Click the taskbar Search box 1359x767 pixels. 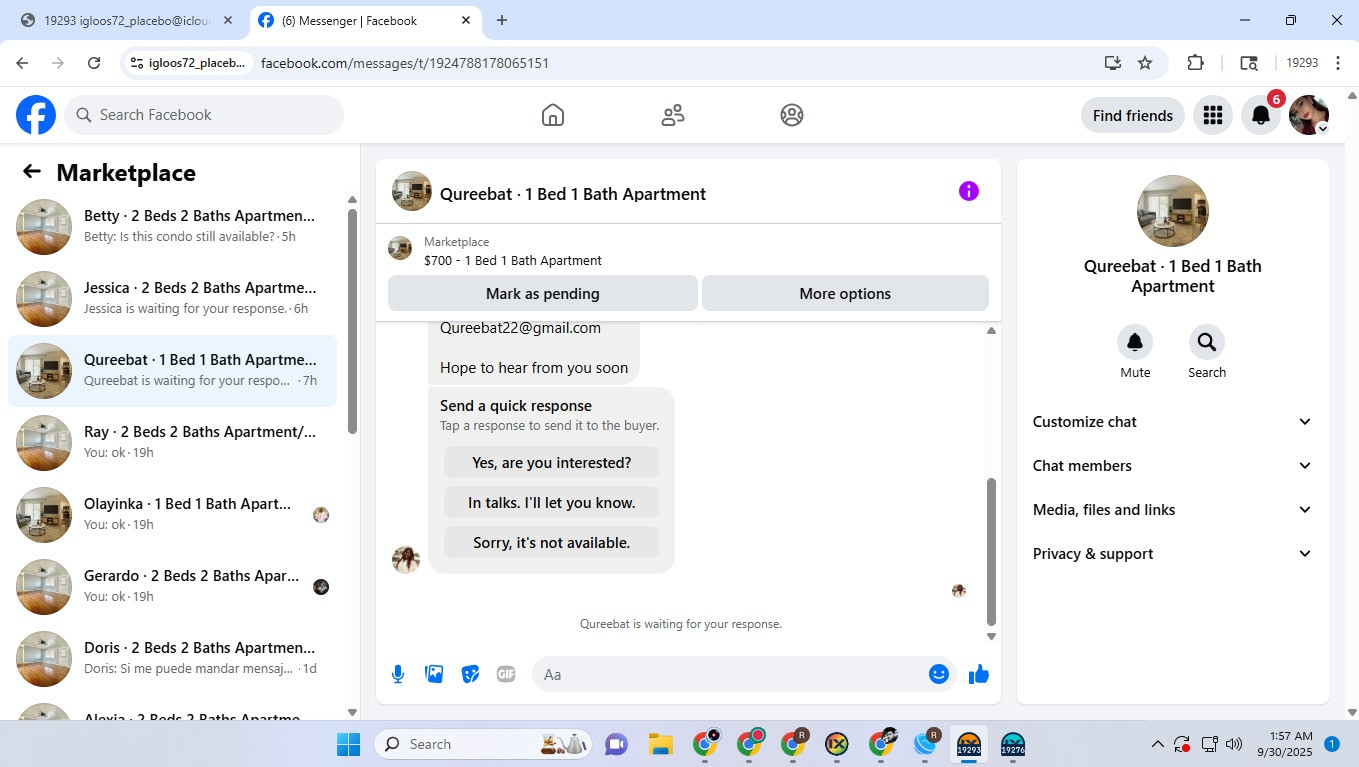(483, 744)
